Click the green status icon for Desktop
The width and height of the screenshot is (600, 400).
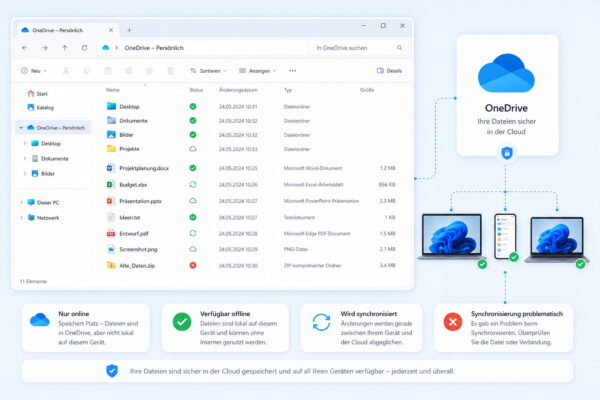(x=193, y=106)
